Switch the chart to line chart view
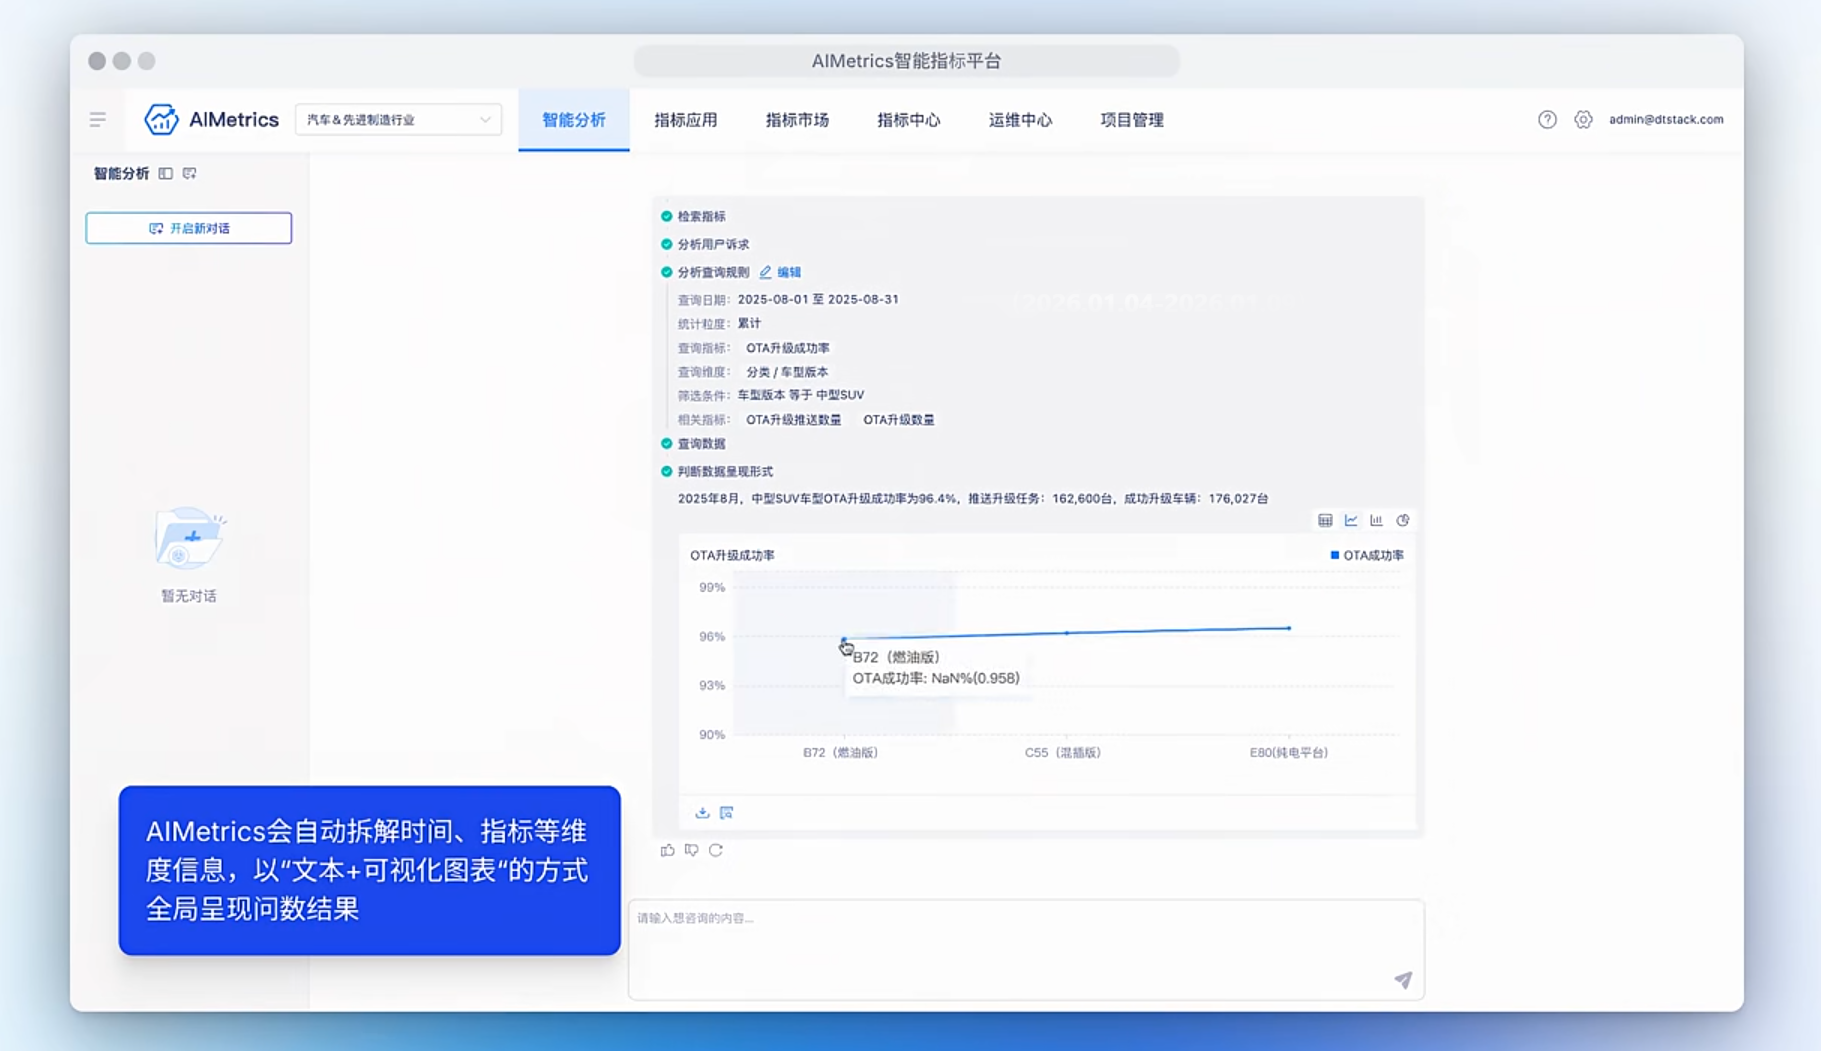 (x=1351, y=520)
